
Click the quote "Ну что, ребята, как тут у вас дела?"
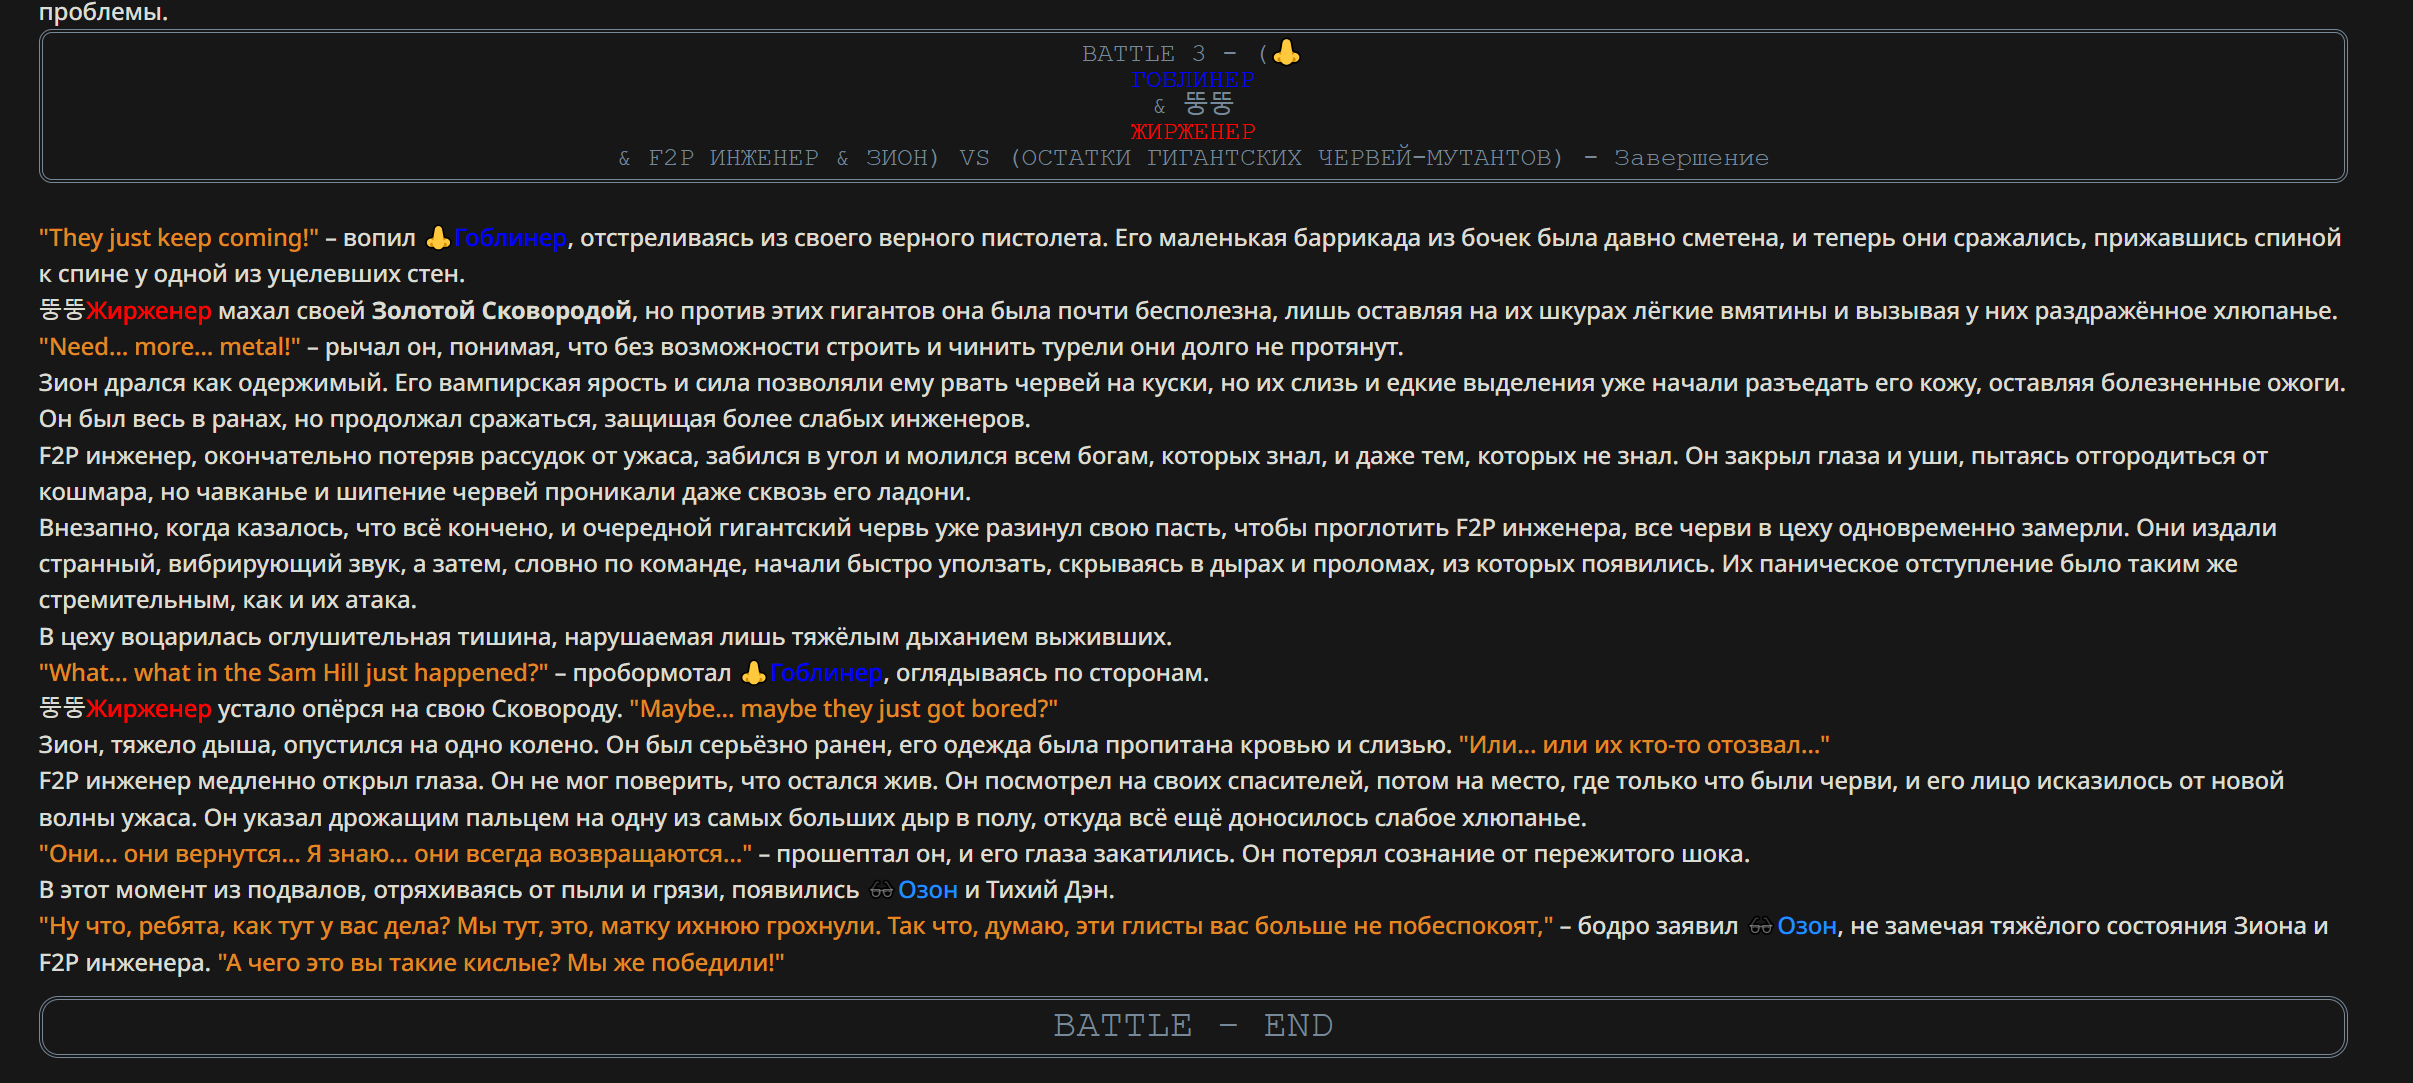pos(796,926)
